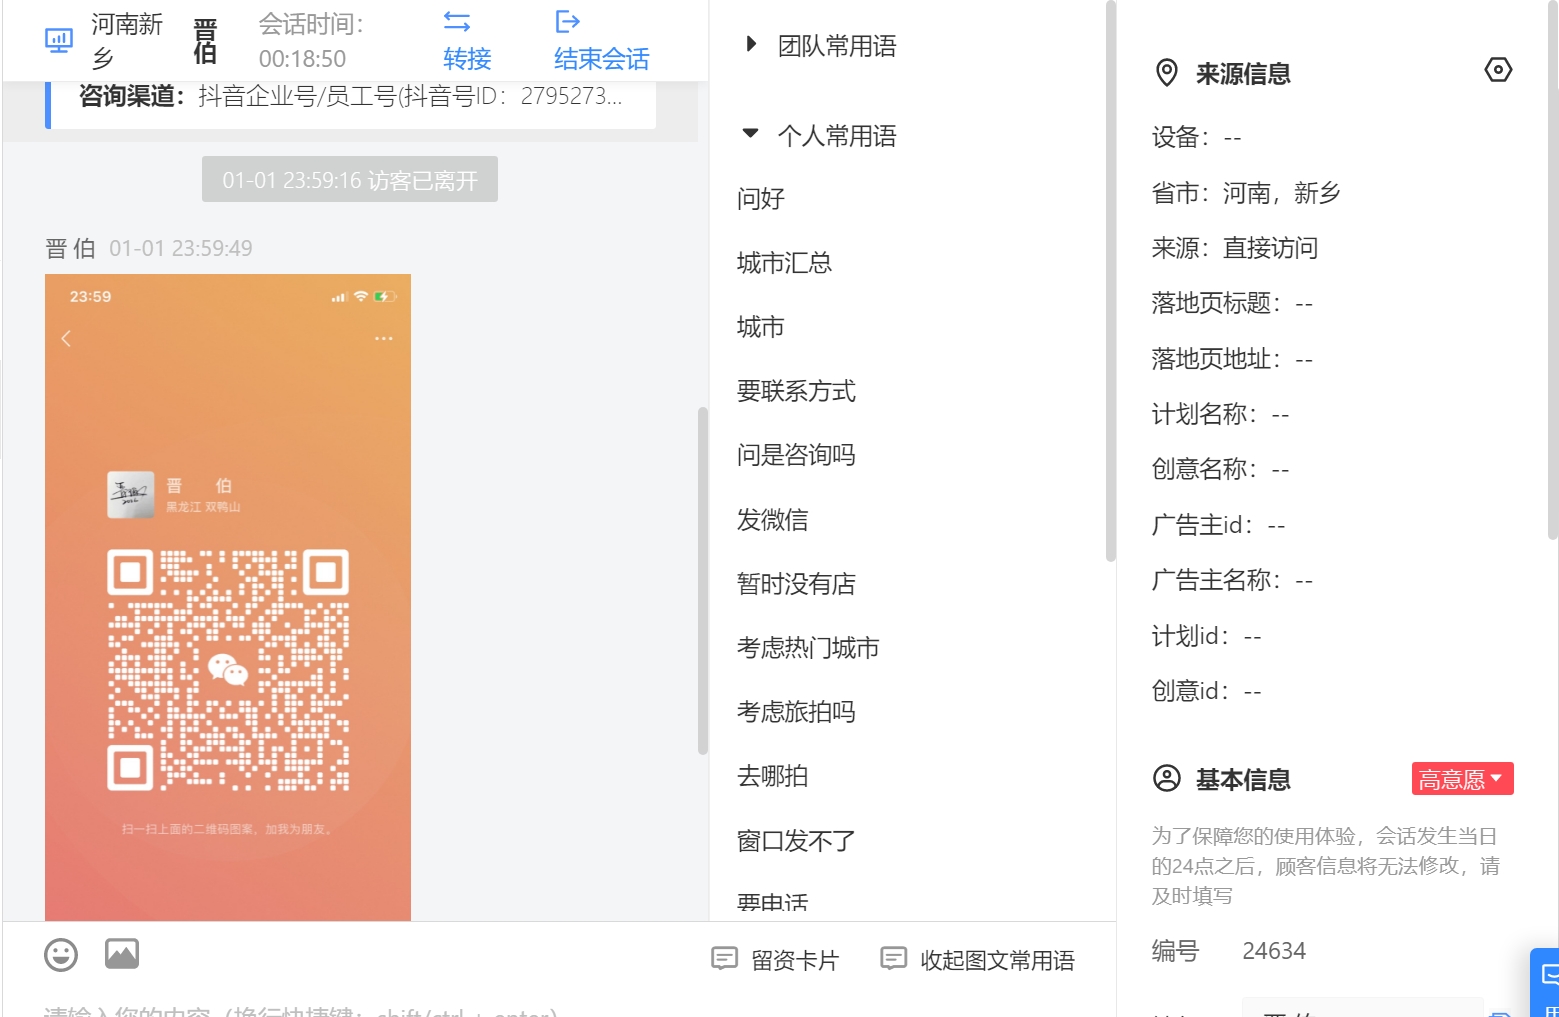Click the monitor device icon beside 河南新乡
Image resolution: width=1559 pixels, height=1017 pixels.
(x=59, y=41)
